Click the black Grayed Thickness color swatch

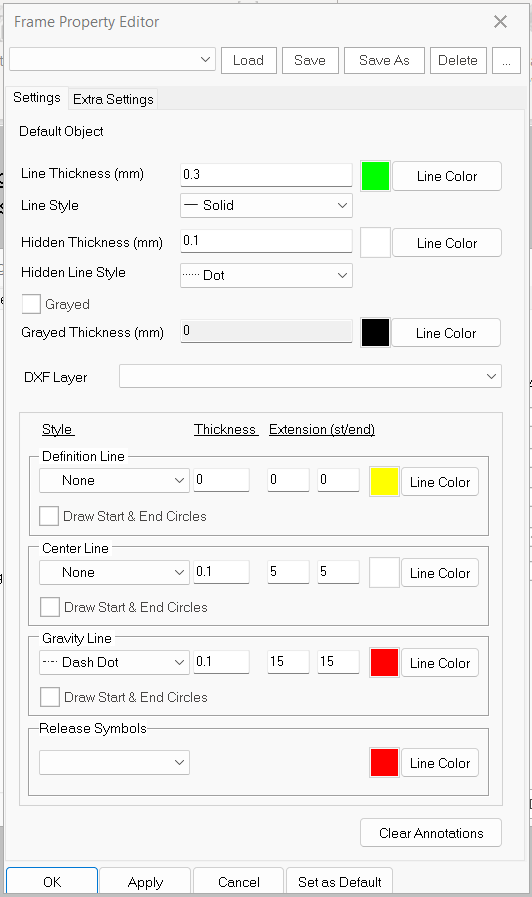[375, 333]
